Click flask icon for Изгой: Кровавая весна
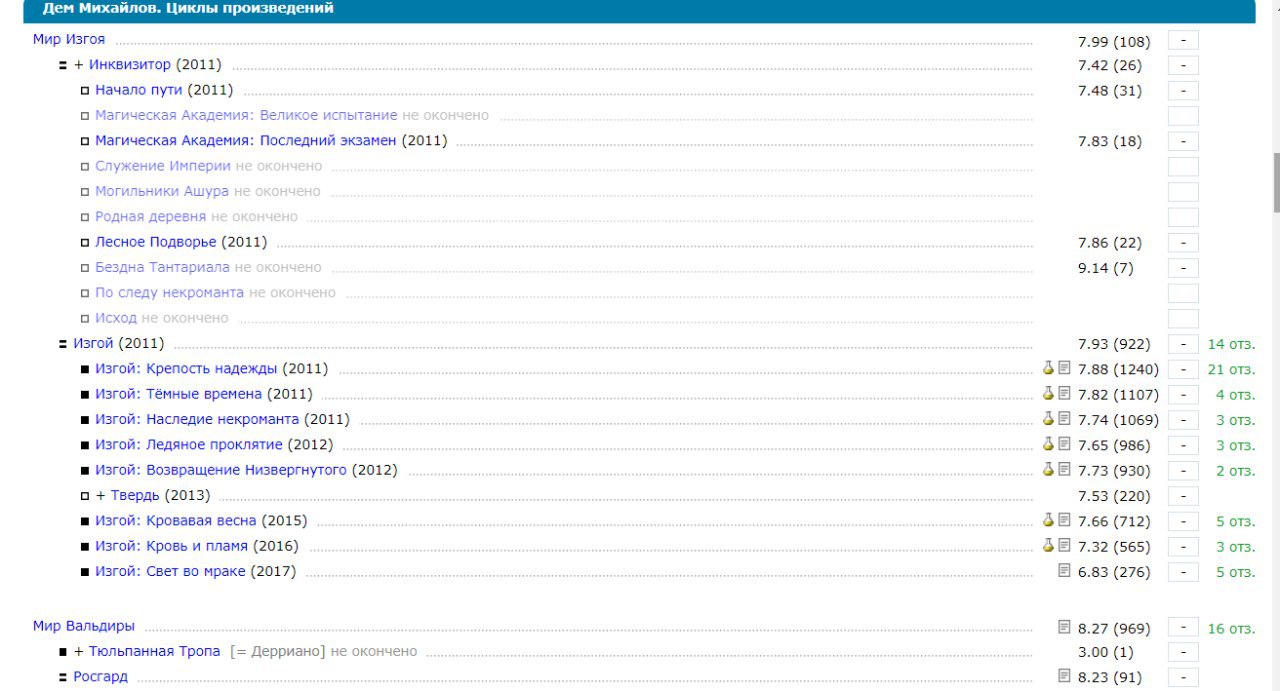 point(1049,520)
